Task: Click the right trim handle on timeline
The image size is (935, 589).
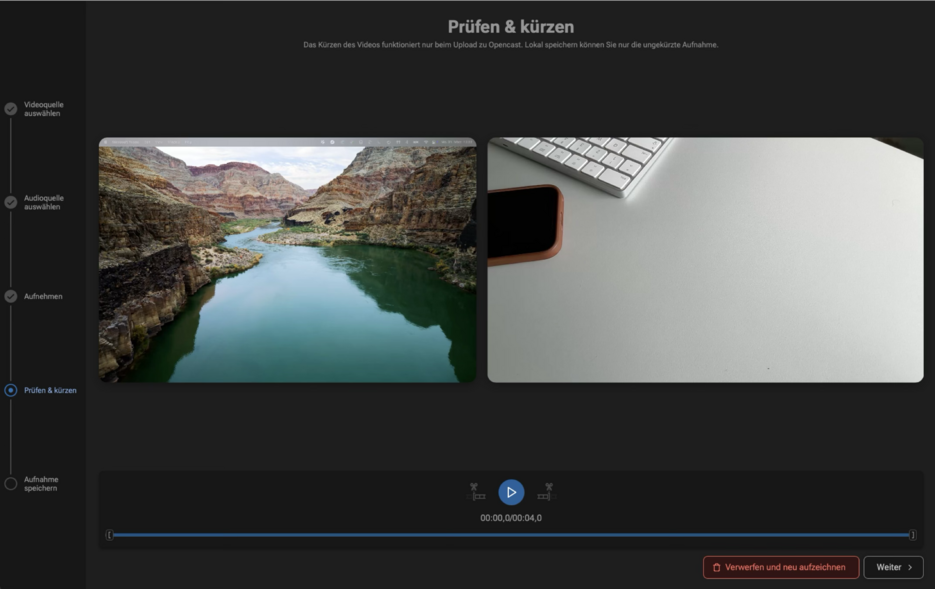Action: 912,535
